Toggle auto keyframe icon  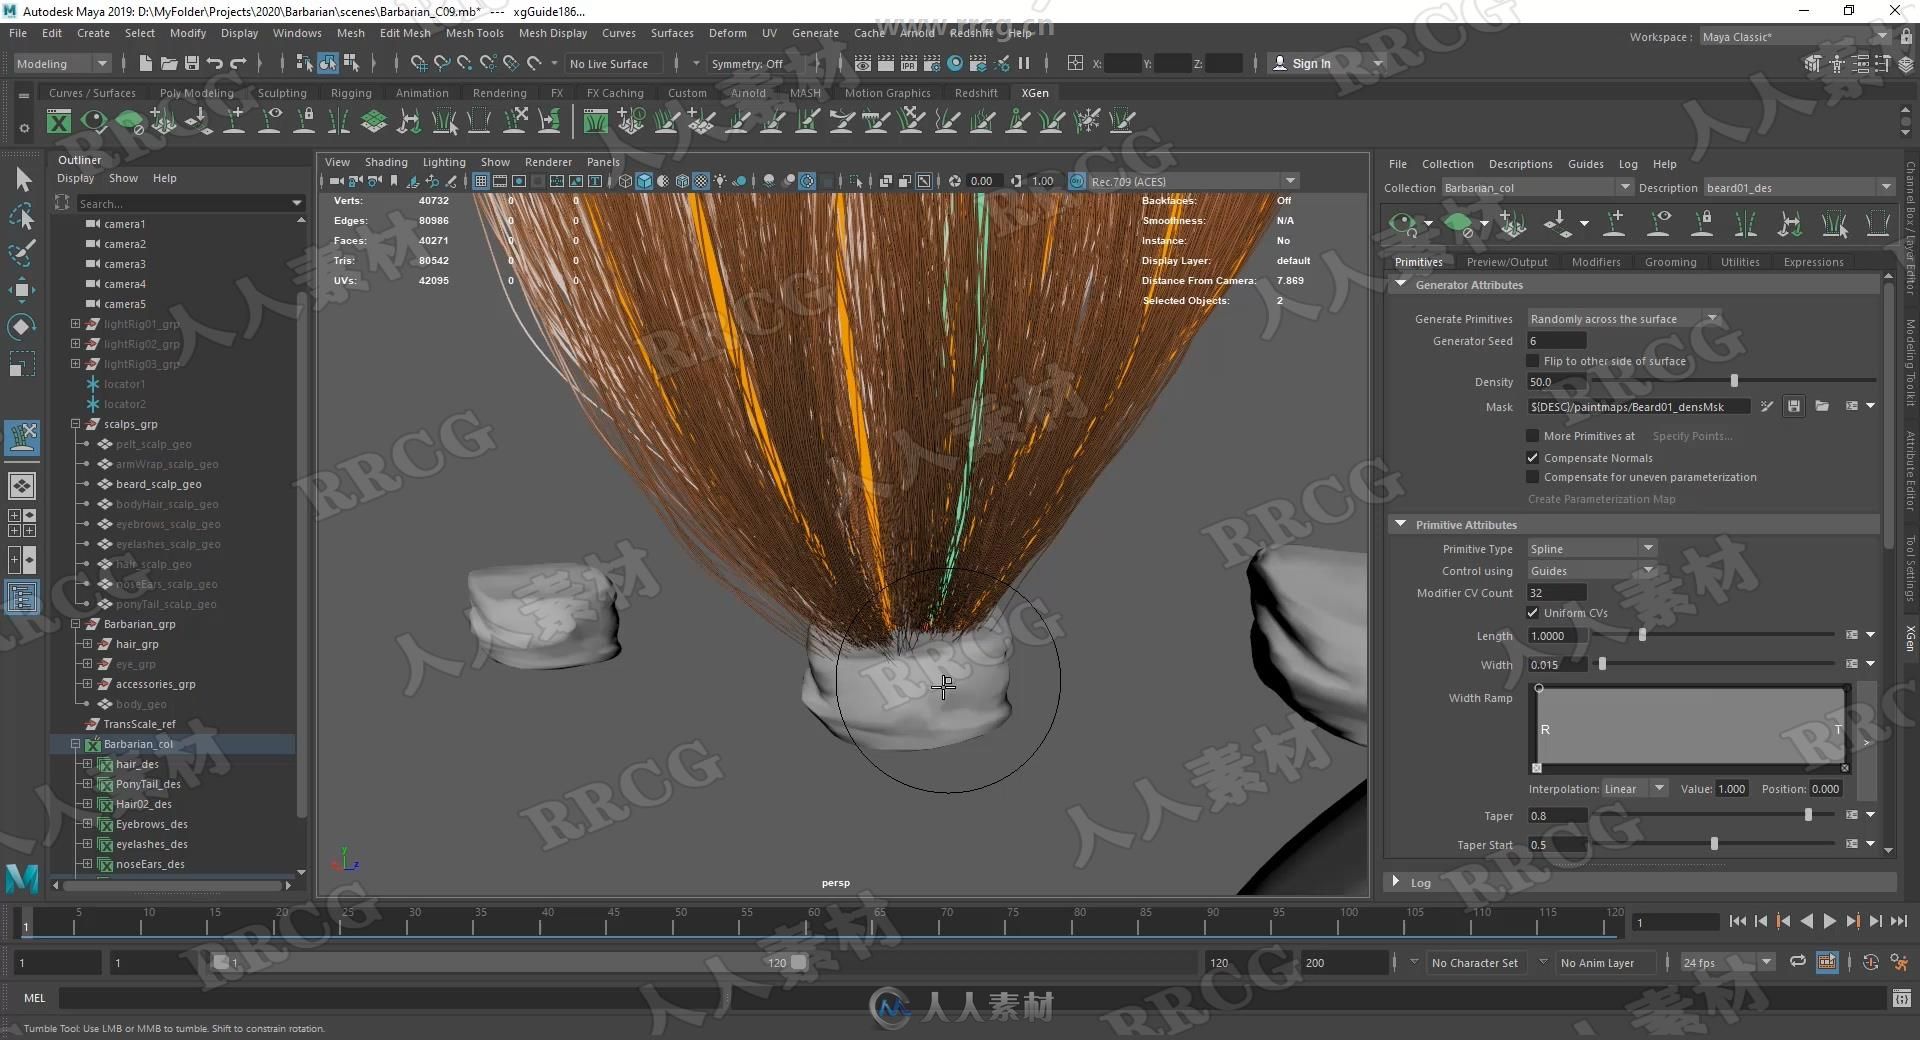coord(1870,962)
